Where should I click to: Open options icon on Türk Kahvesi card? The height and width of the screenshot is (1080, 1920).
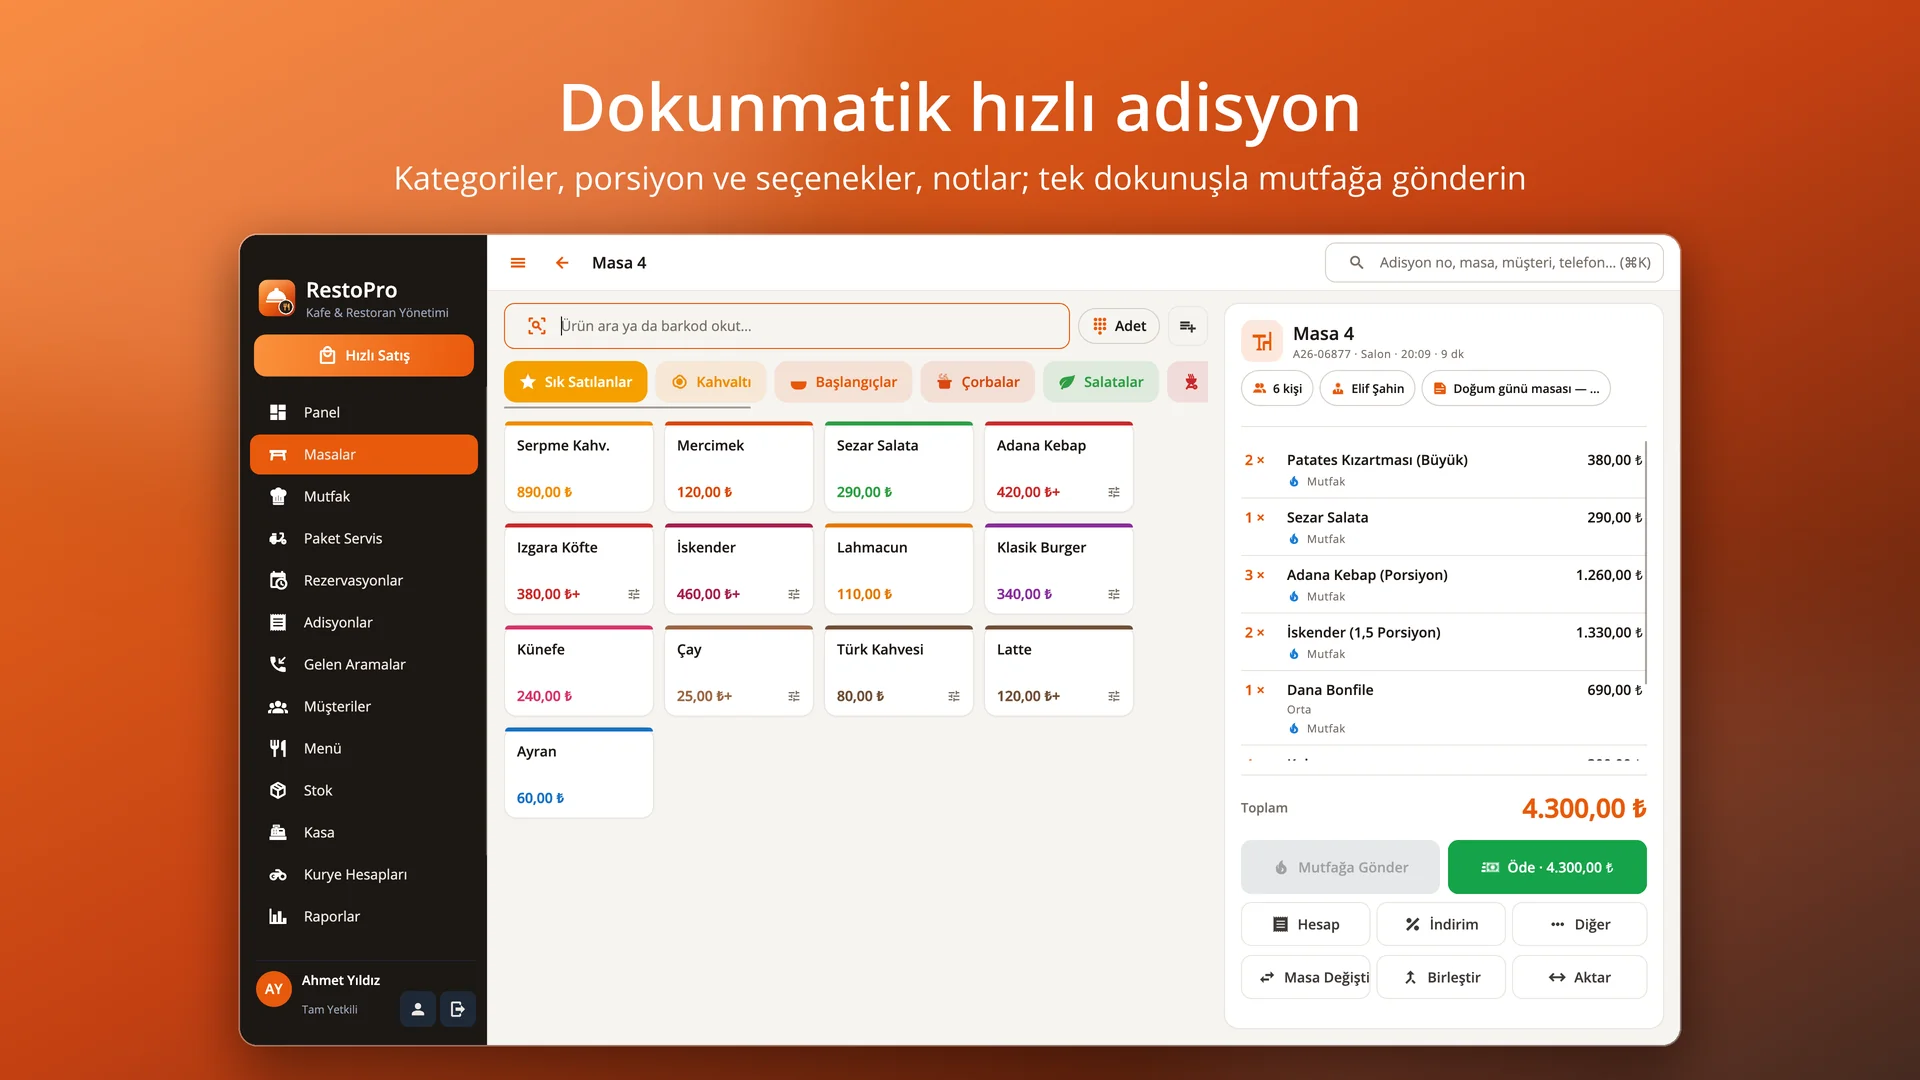point(954,696)
